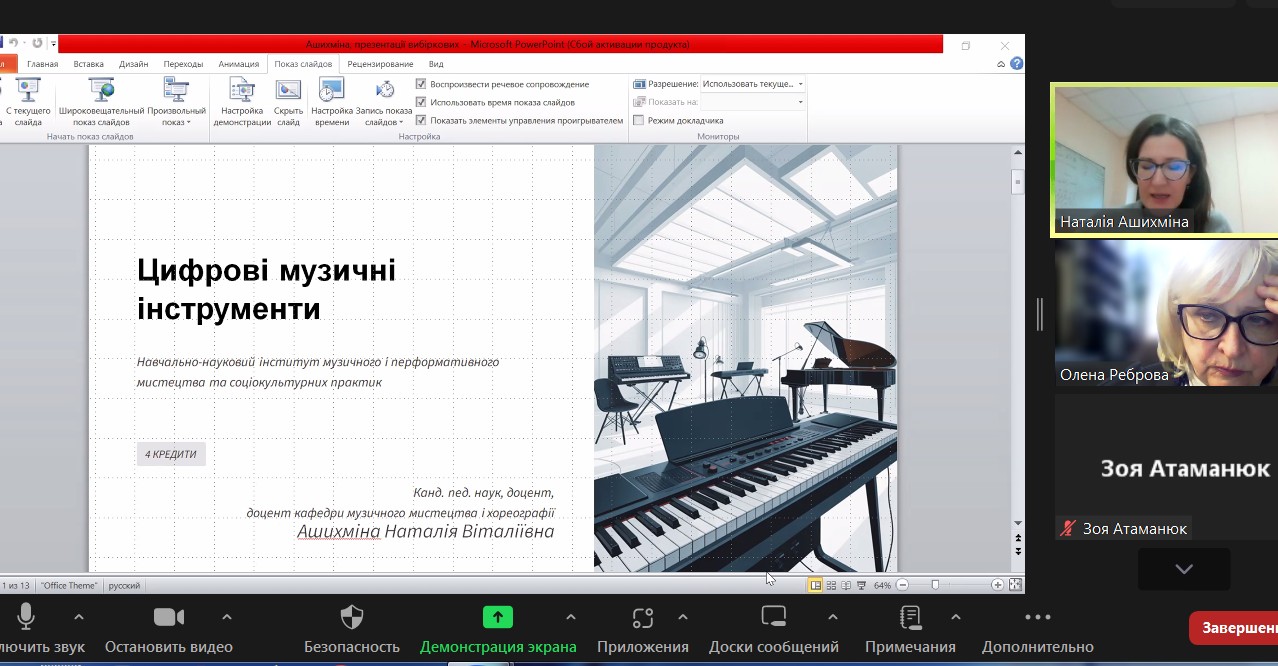Viewport: 1278px width, 666px height.
Task: Enable 'Режим докладчика' presenter view checkbox
Action: pos(639,120)
